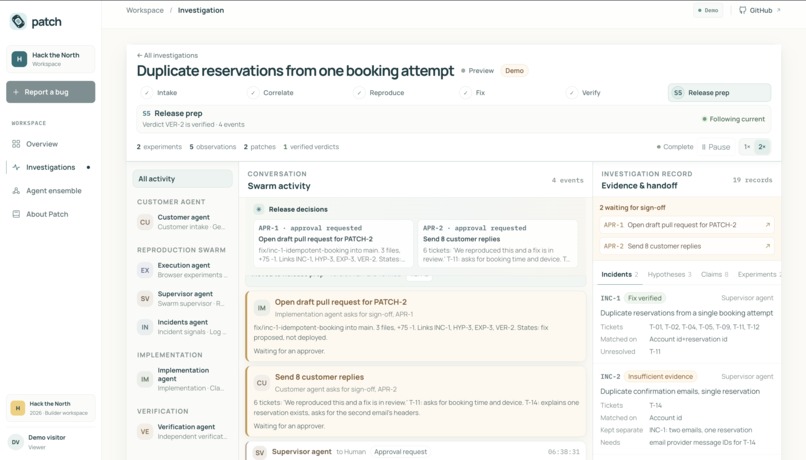
Task: Click the About Patch book icon
Action: coord(16,214)
